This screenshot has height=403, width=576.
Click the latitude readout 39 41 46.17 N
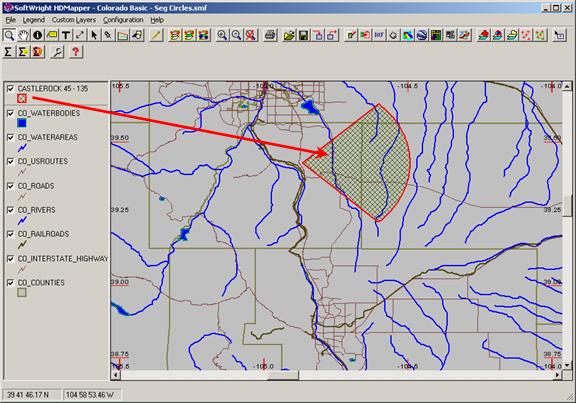[x=28, y=395]
